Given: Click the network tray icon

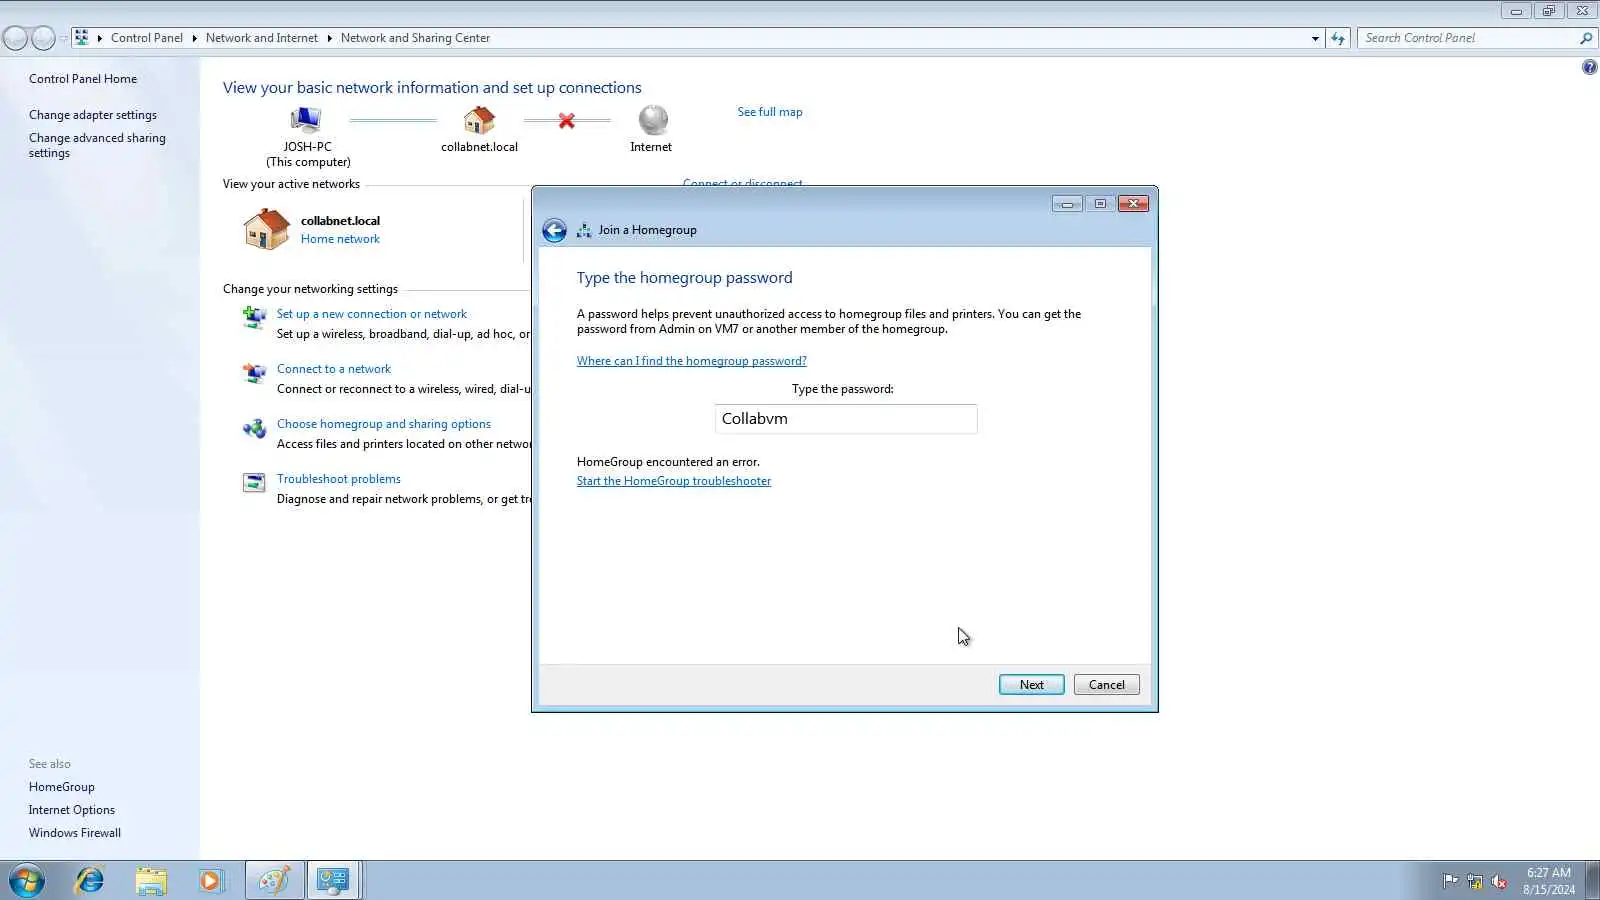Looking at the screenshot, I should [x=1475, y=881].
